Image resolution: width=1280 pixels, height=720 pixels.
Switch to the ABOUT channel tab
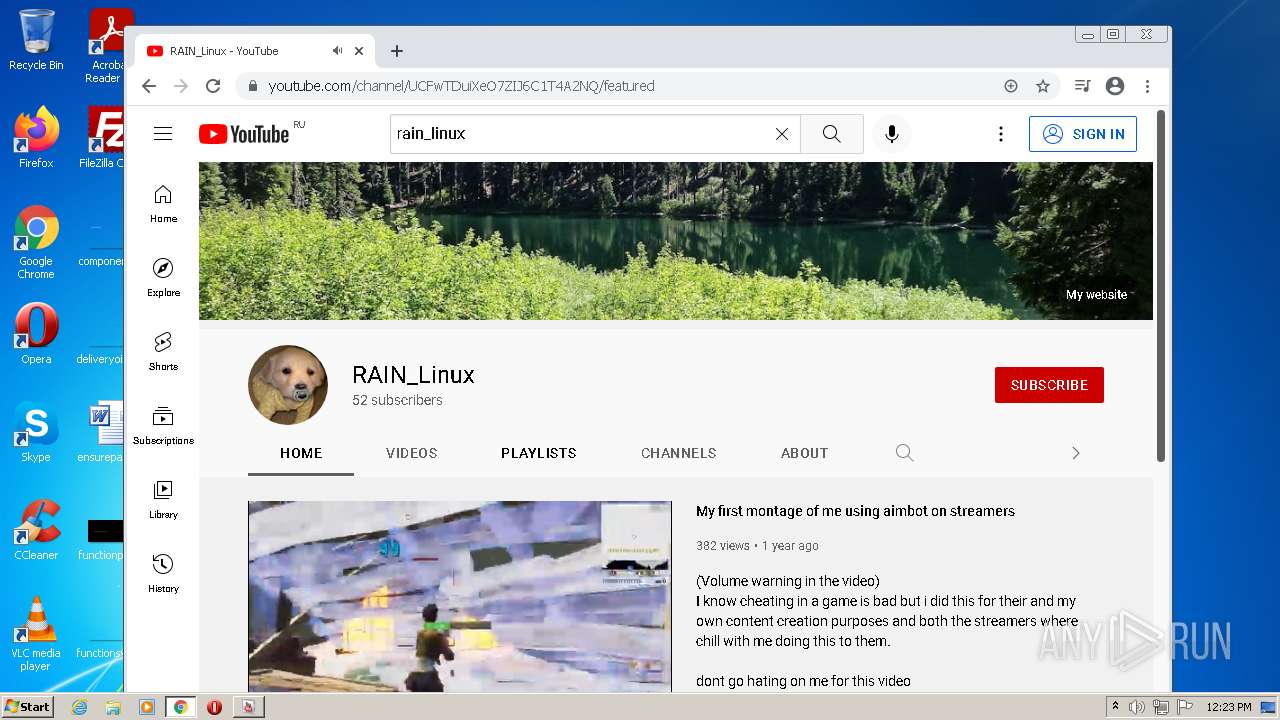coord(805,453)
